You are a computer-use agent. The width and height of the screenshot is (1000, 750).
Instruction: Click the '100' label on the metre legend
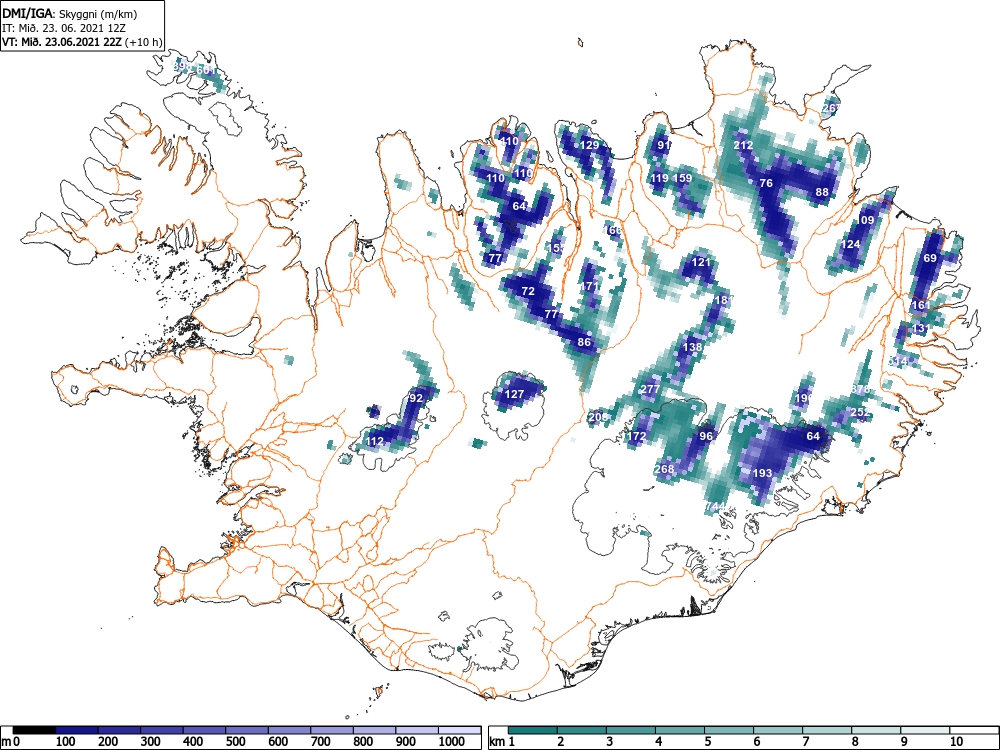click(66, 742)
